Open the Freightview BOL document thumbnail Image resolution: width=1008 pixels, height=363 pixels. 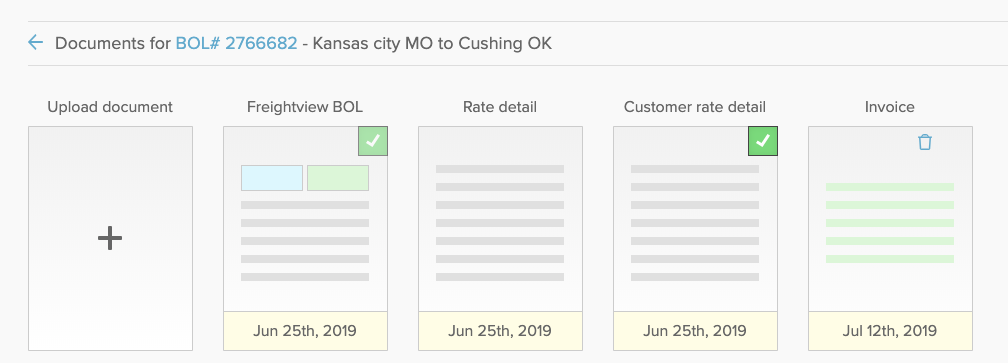(305, 219)
